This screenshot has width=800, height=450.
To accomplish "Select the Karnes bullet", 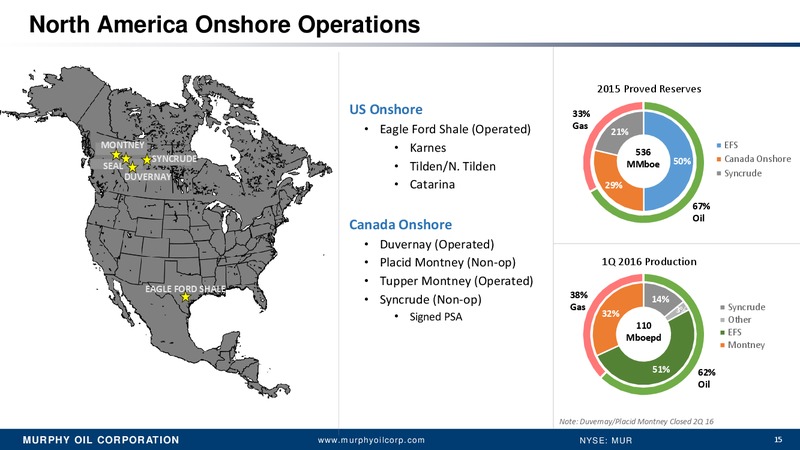I will coord(428,148).
